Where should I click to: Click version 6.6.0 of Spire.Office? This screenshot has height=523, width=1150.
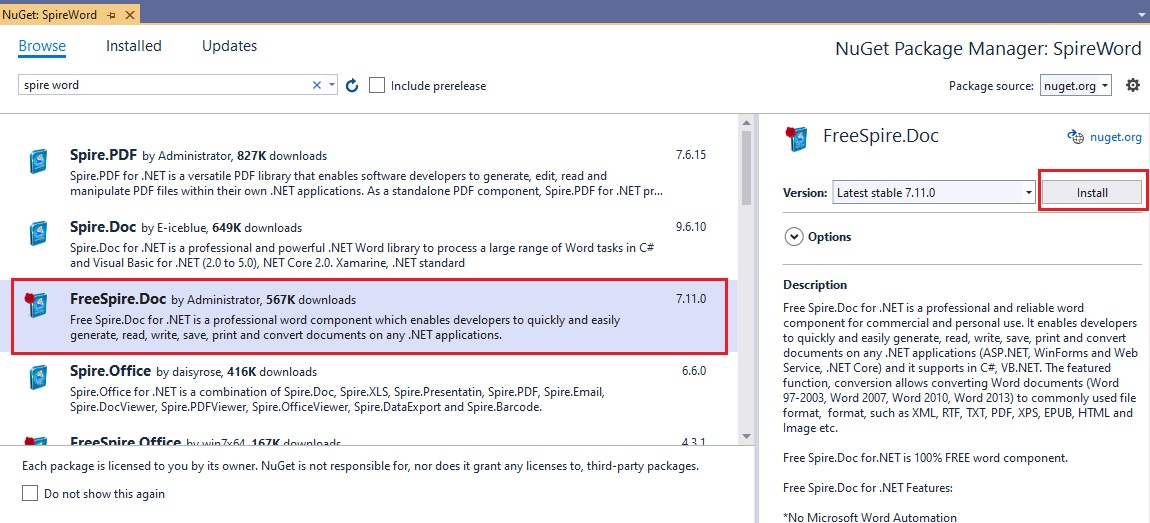coord(694,370)
